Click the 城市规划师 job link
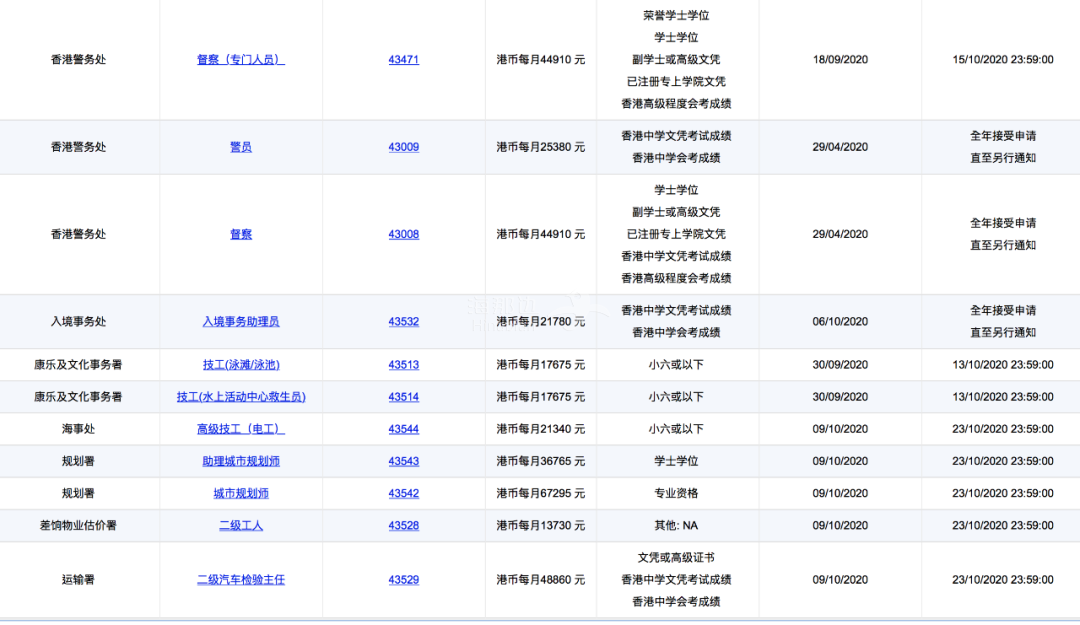1080x625 pixels. tap(240, 493)
